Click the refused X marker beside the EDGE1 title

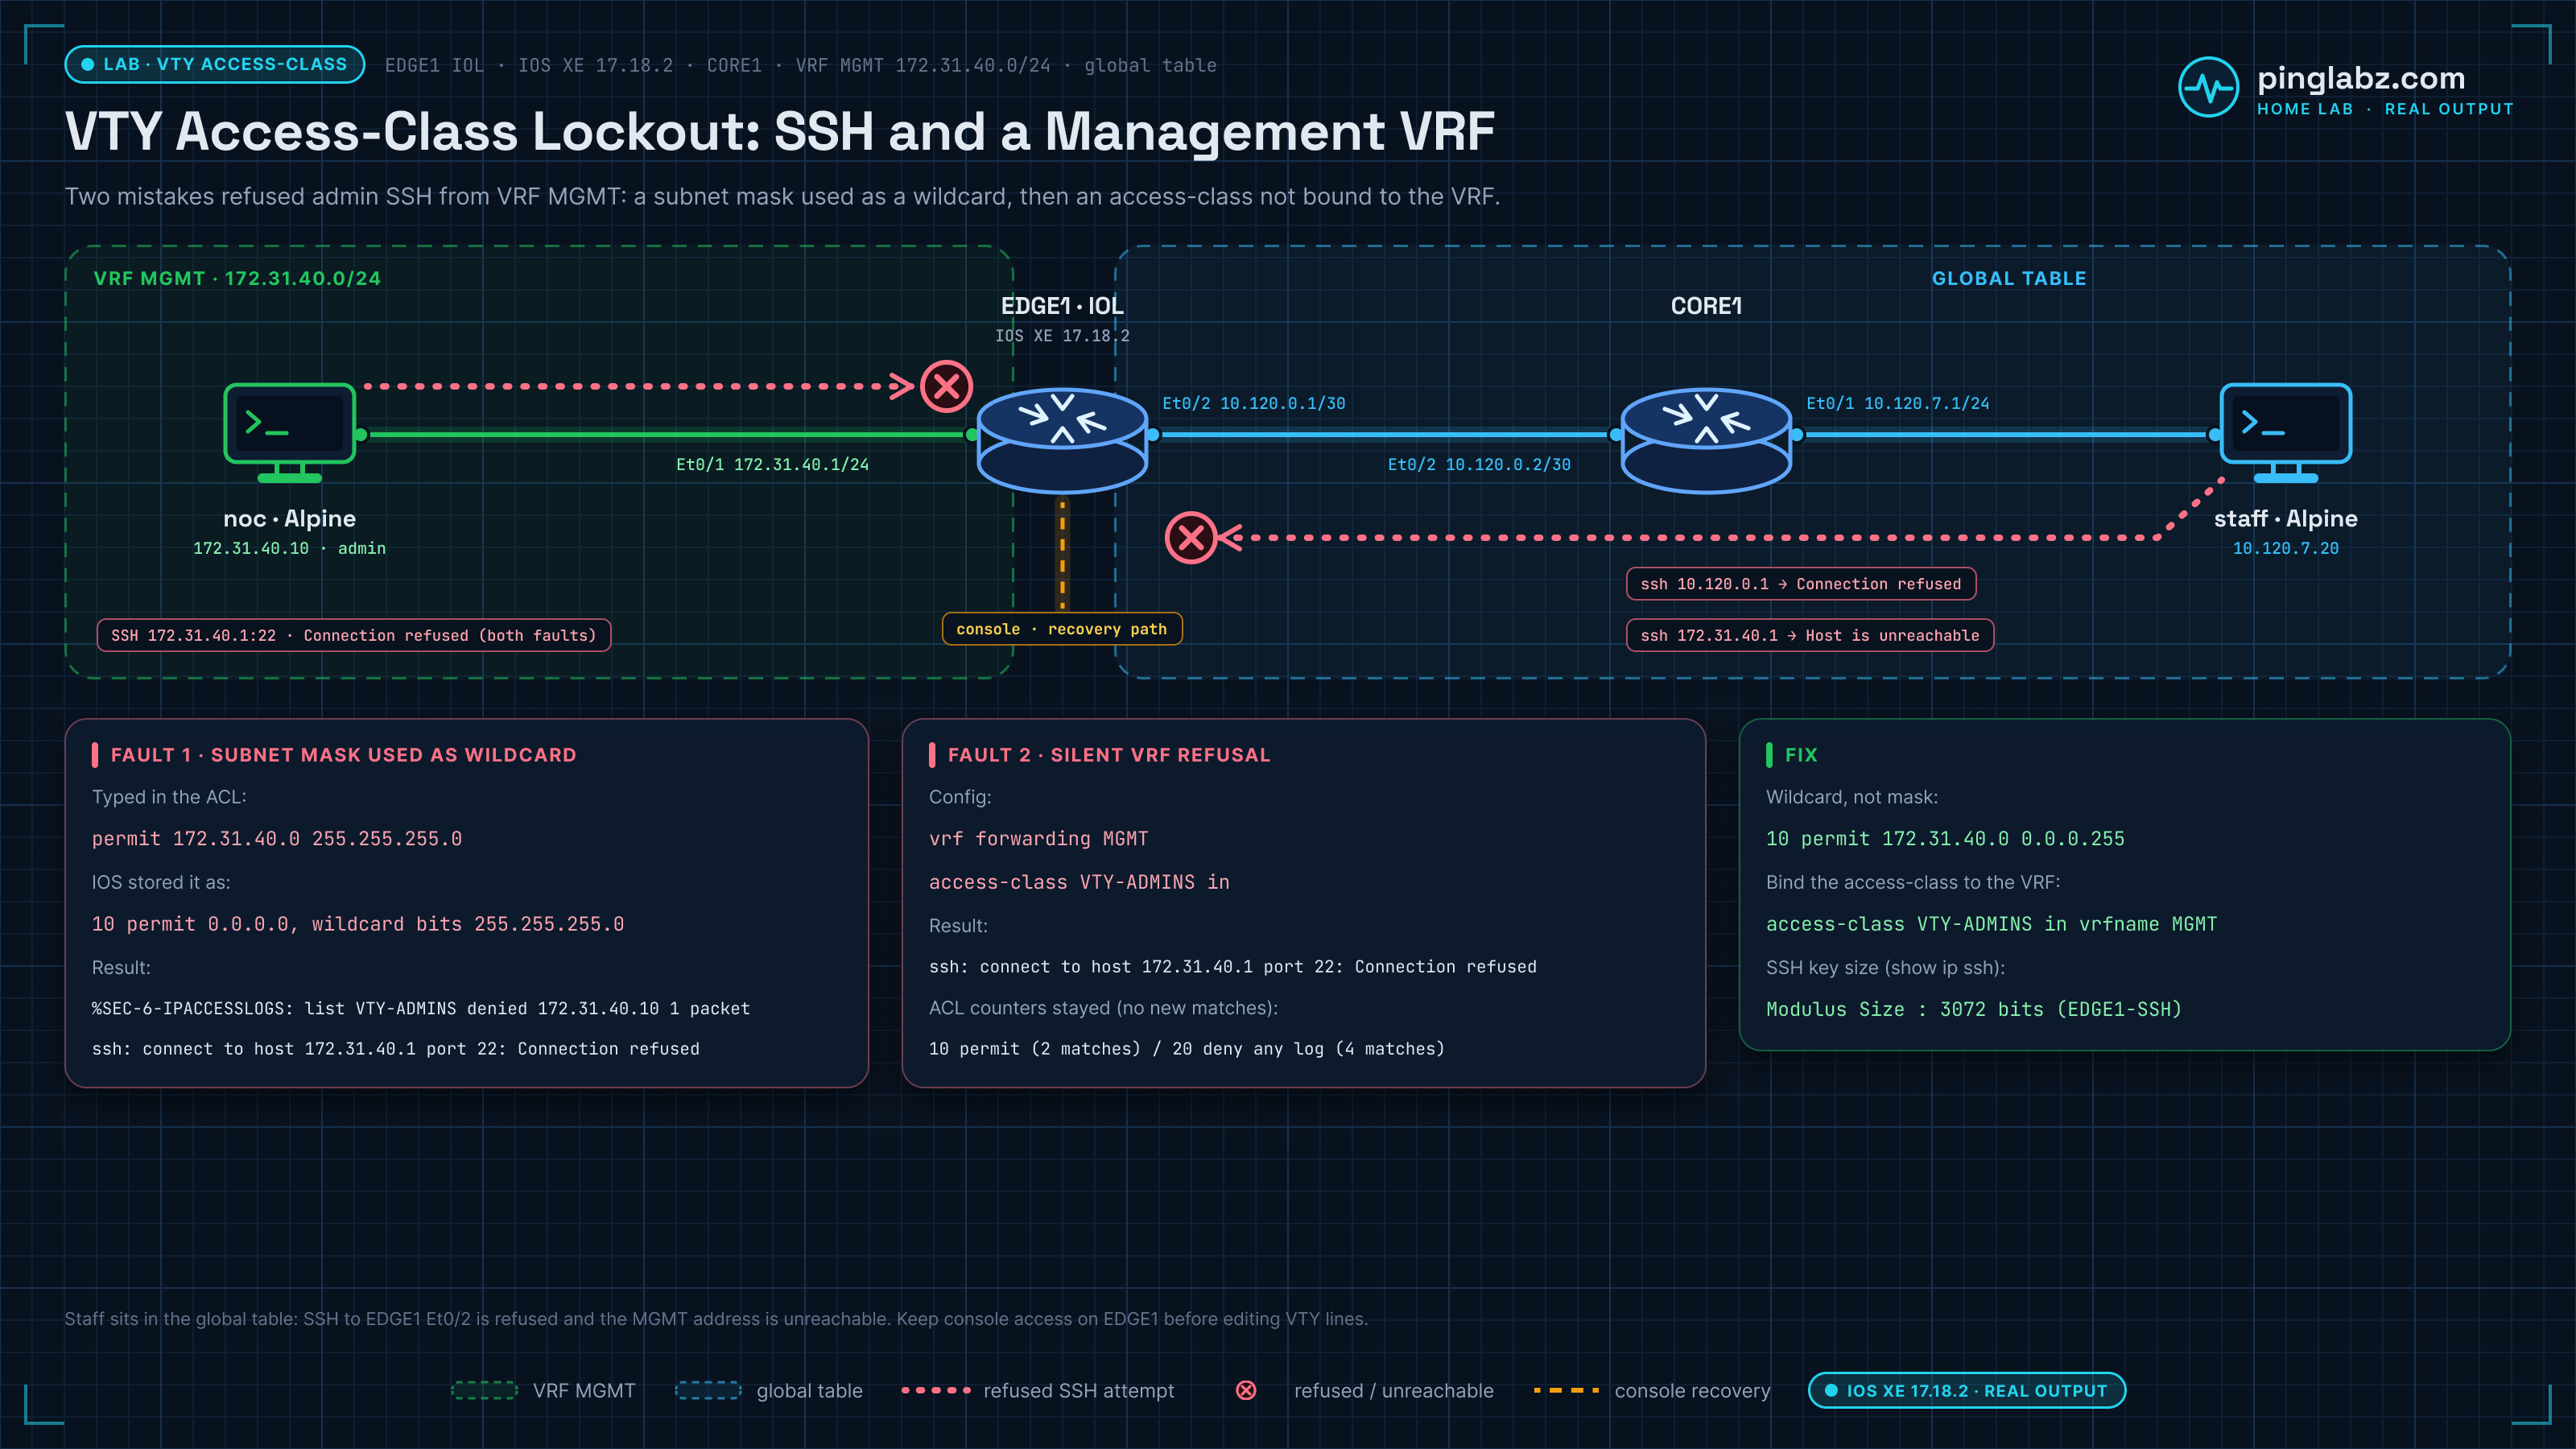click(x=947, y=386)
